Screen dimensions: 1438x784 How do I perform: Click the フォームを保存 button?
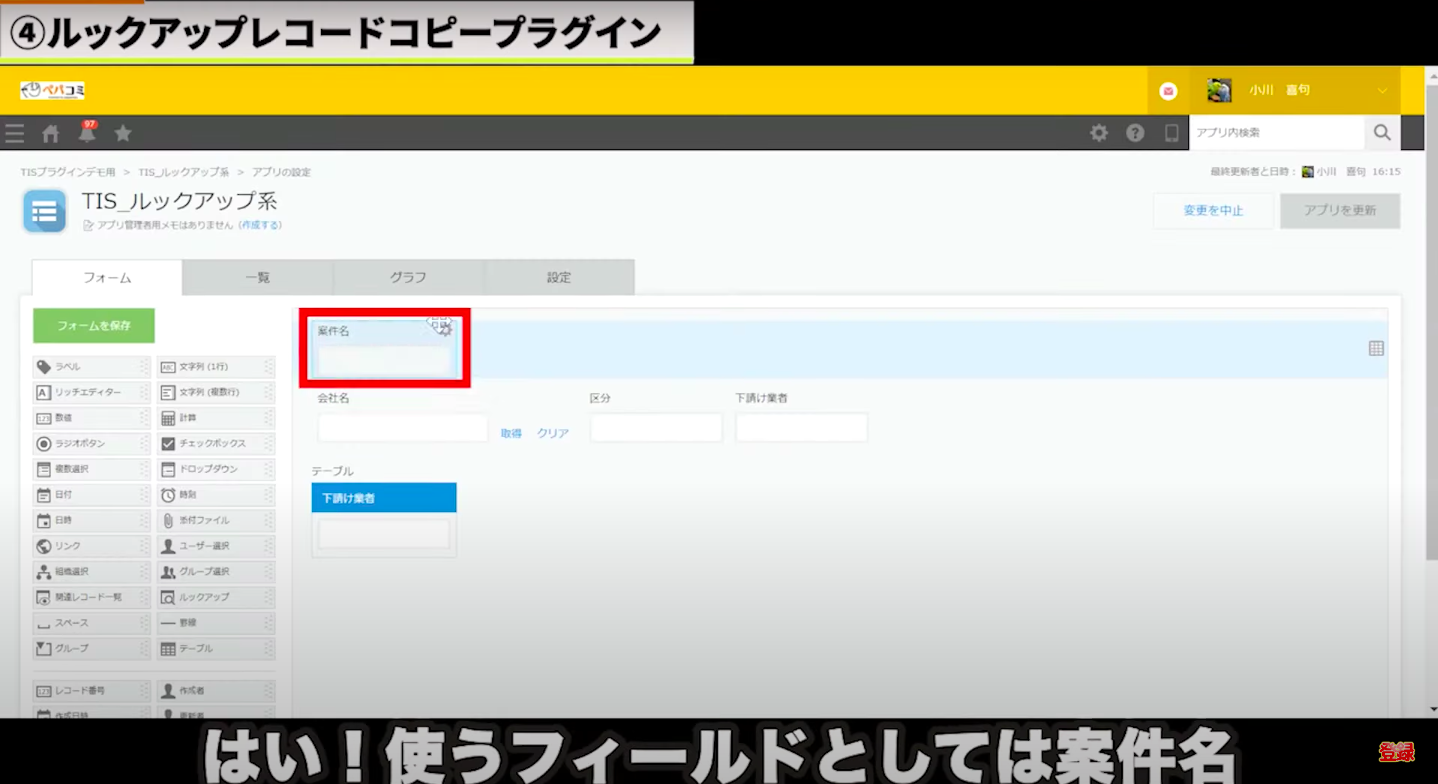(x=94, y=326)
